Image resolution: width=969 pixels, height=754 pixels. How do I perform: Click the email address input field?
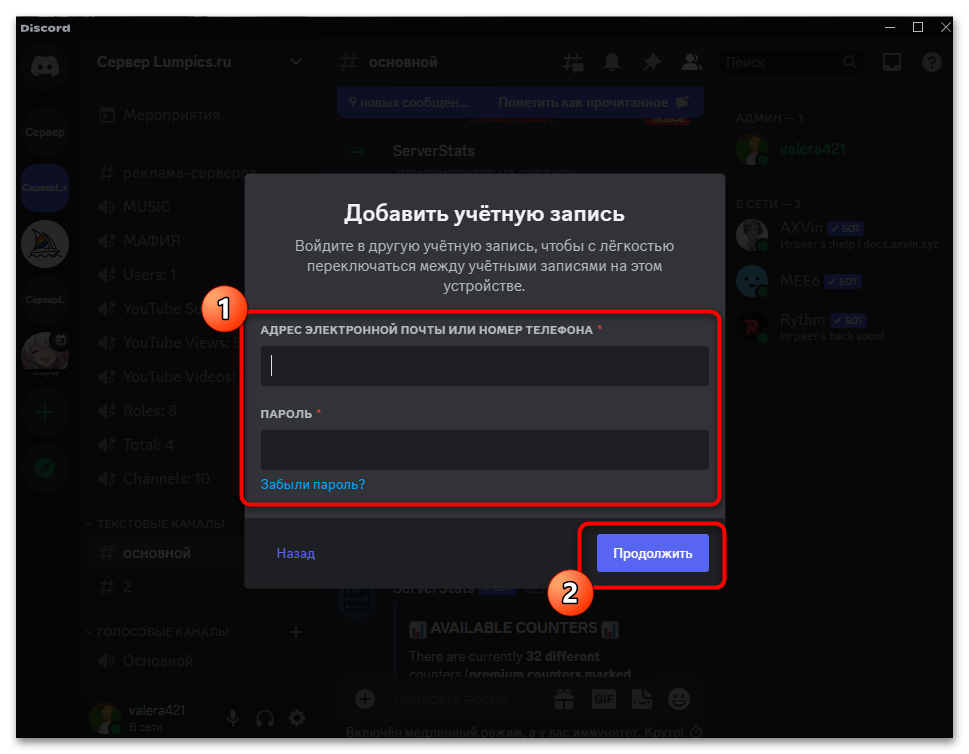point(484,365)
